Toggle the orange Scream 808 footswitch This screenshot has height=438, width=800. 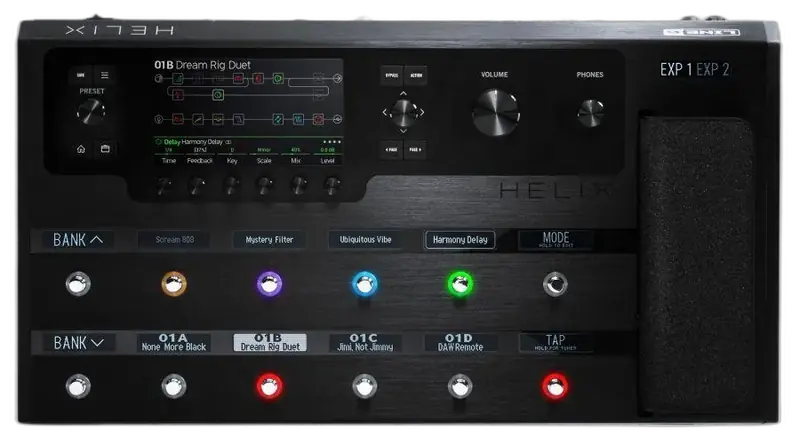pos(174,284)
